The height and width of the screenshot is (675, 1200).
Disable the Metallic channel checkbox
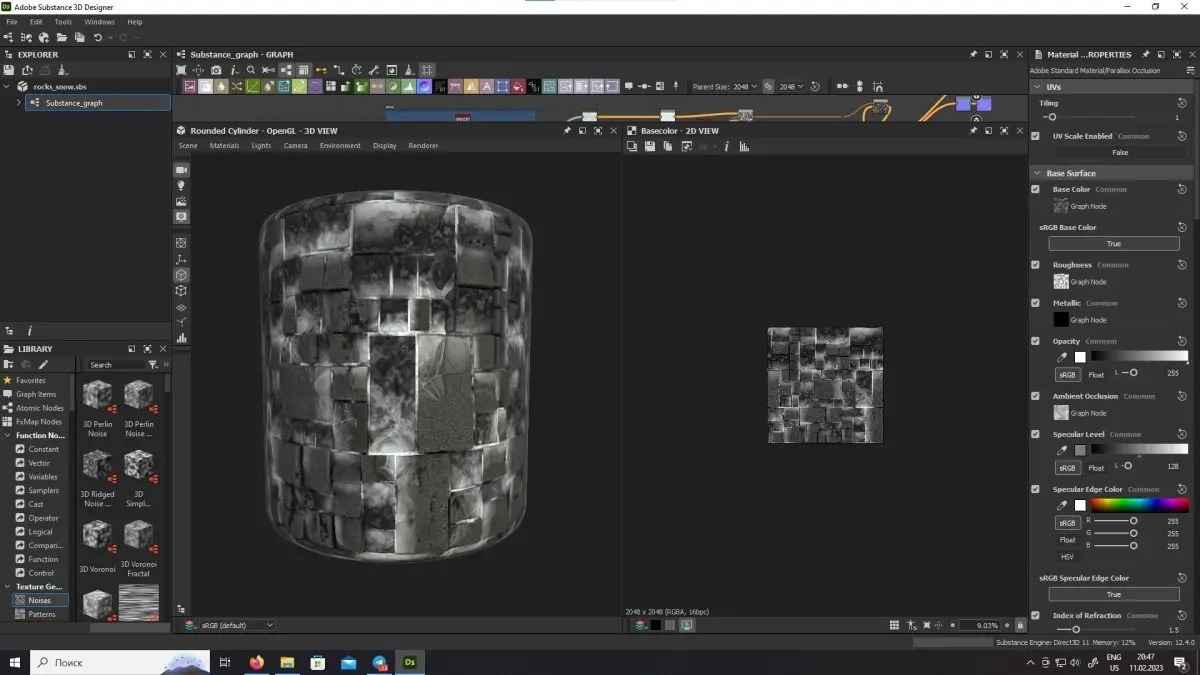tap(1035, 303)
